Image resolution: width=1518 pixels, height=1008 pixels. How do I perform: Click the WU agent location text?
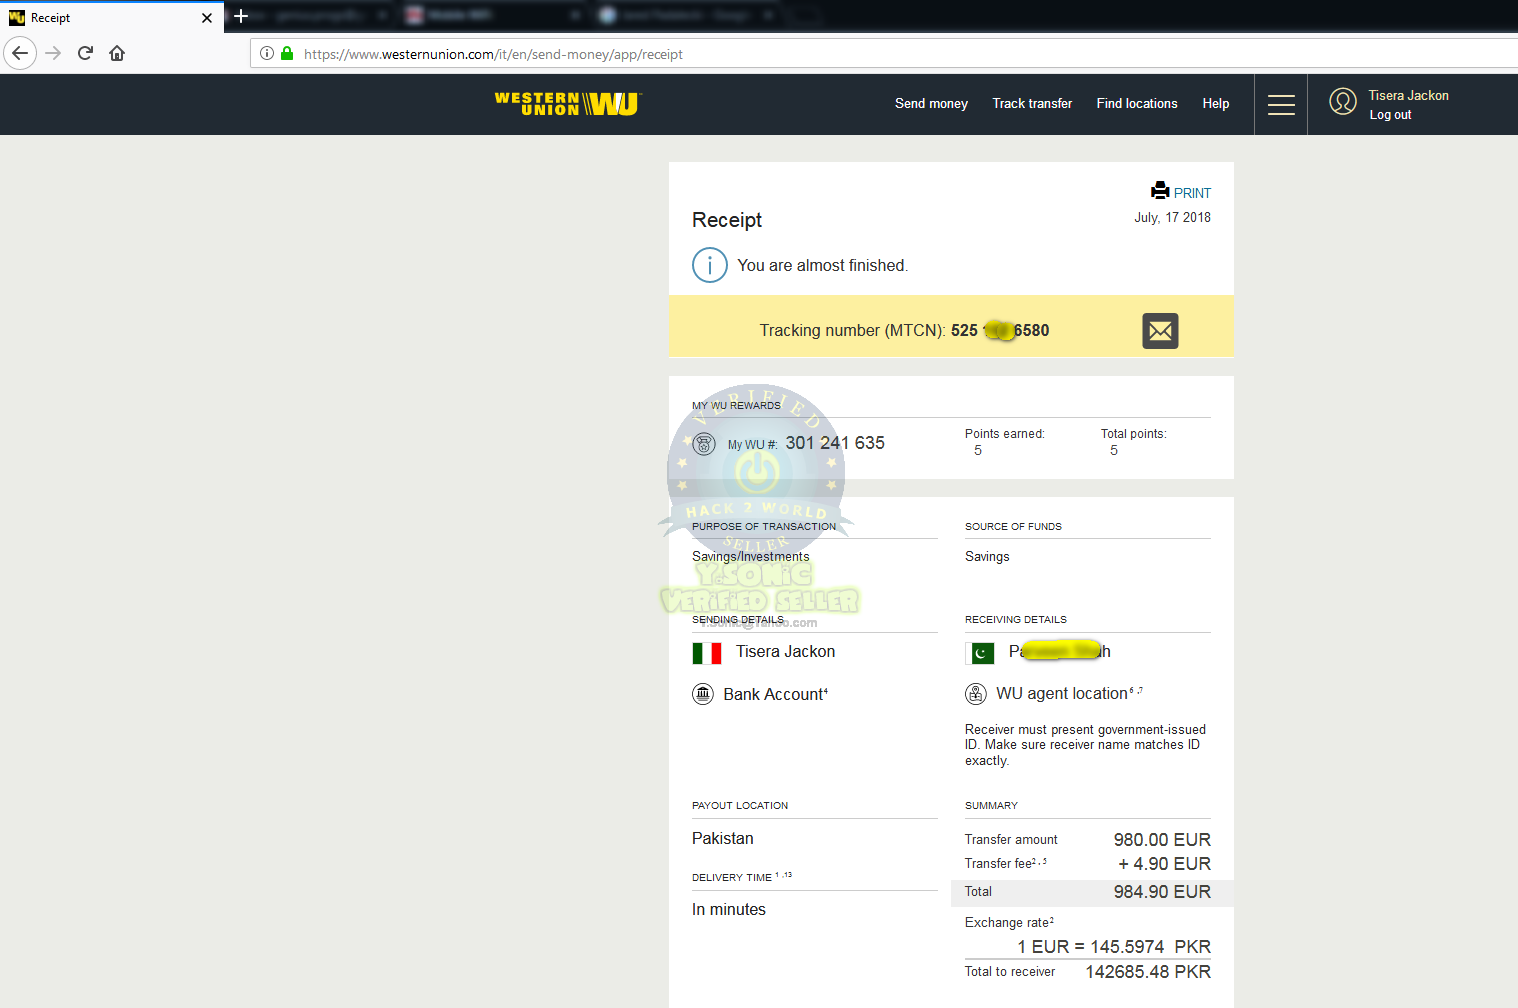[x=1062, y=694]
